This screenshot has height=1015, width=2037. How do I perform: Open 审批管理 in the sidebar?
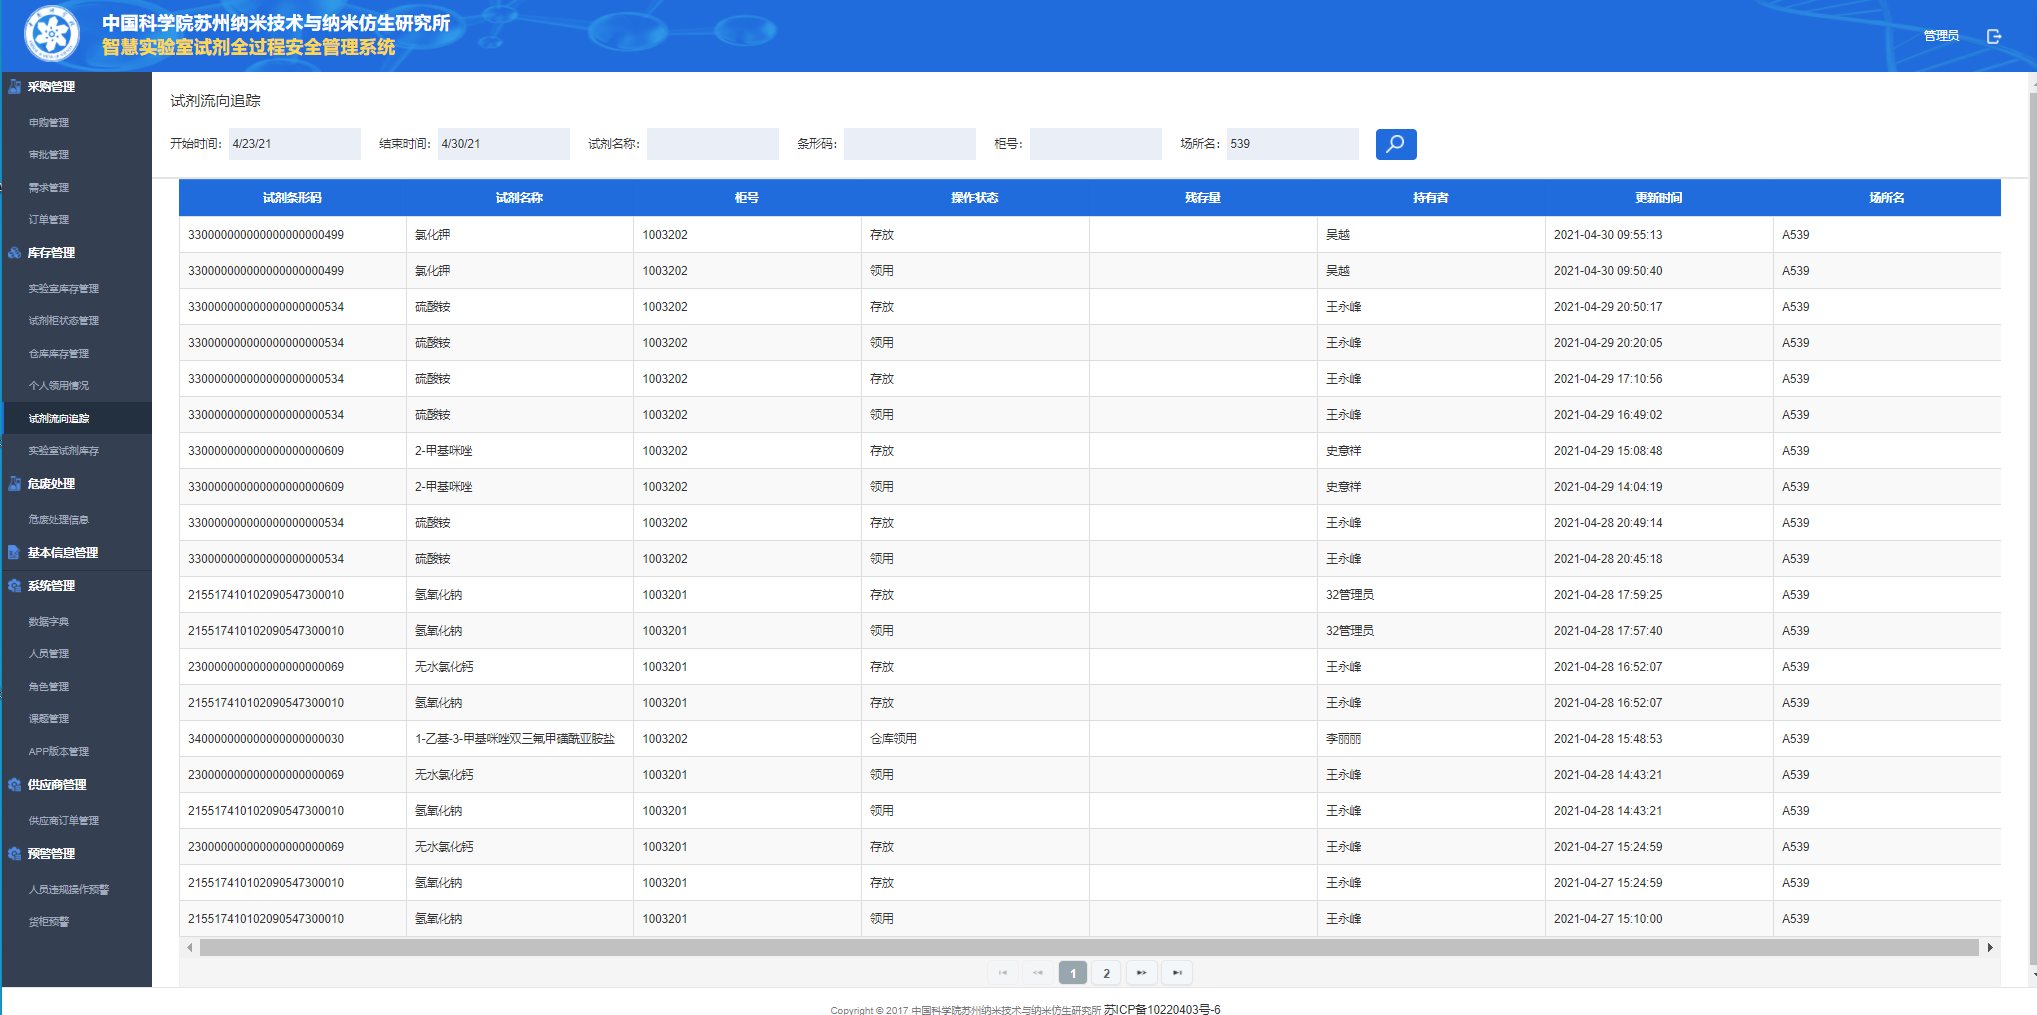(49, 155)
